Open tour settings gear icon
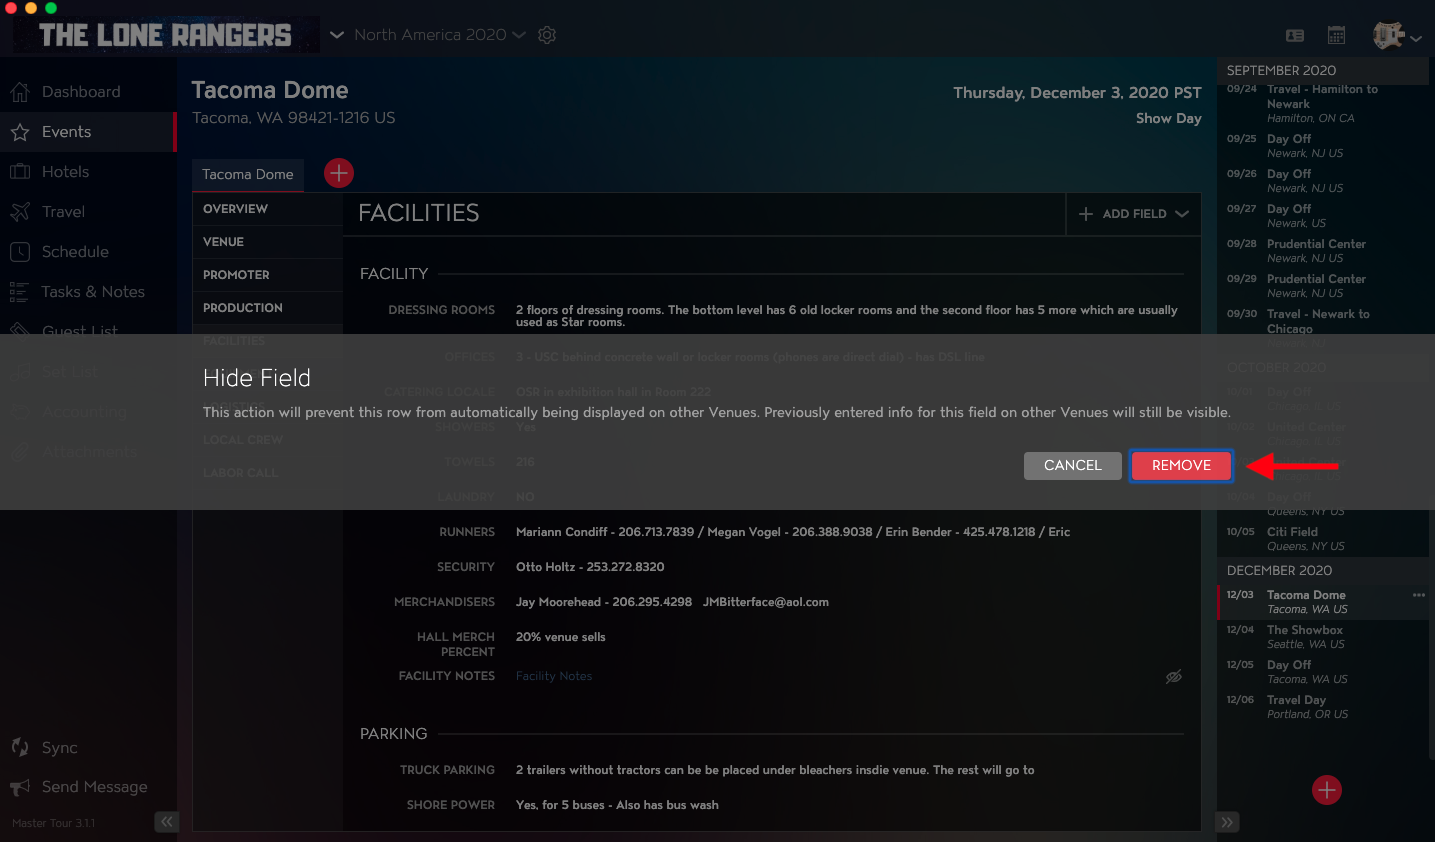Viewport: 1435px width, 842px height. (x=547, y=35)
